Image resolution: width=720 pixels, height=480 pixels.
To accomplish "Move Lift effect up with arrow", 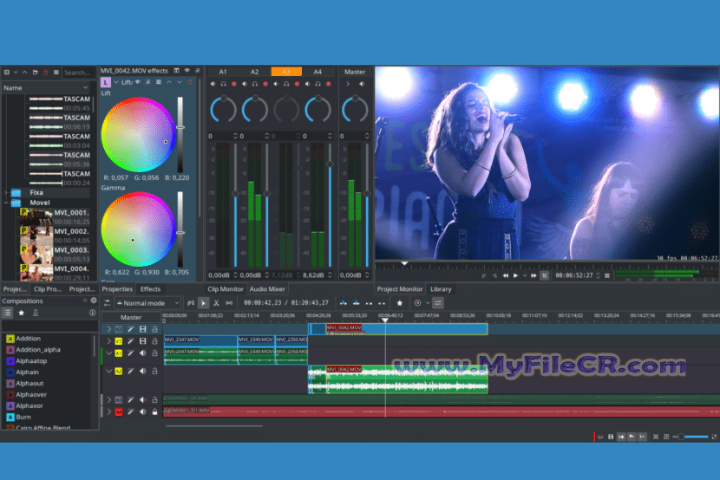I will pos(169,82).
